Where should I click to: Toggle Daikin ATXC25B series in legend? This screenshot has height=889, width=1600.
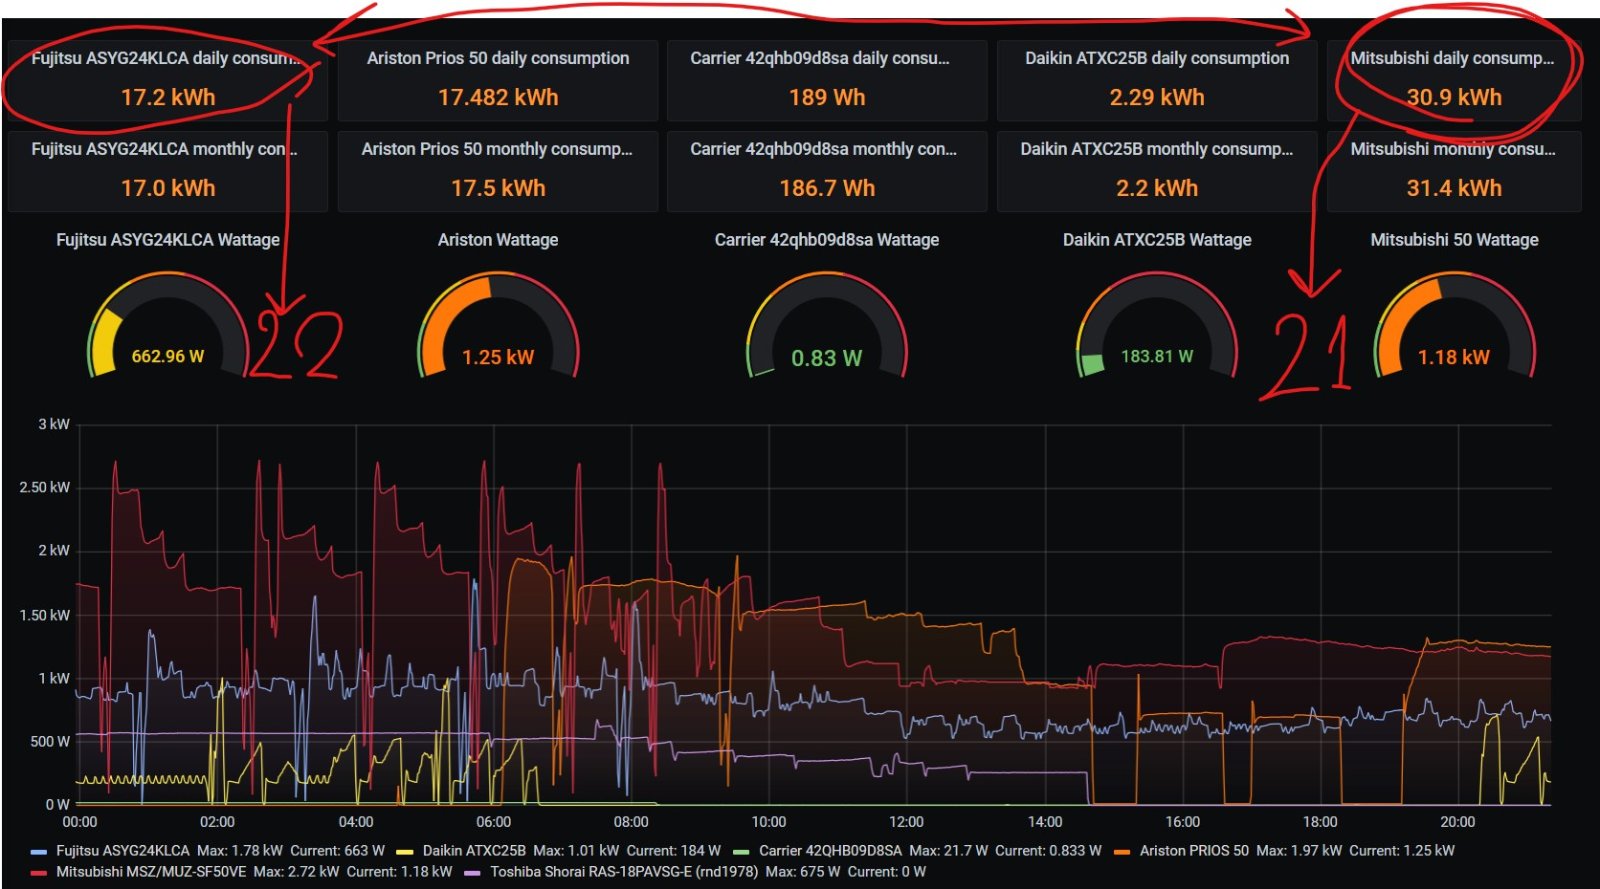(474, 851)
